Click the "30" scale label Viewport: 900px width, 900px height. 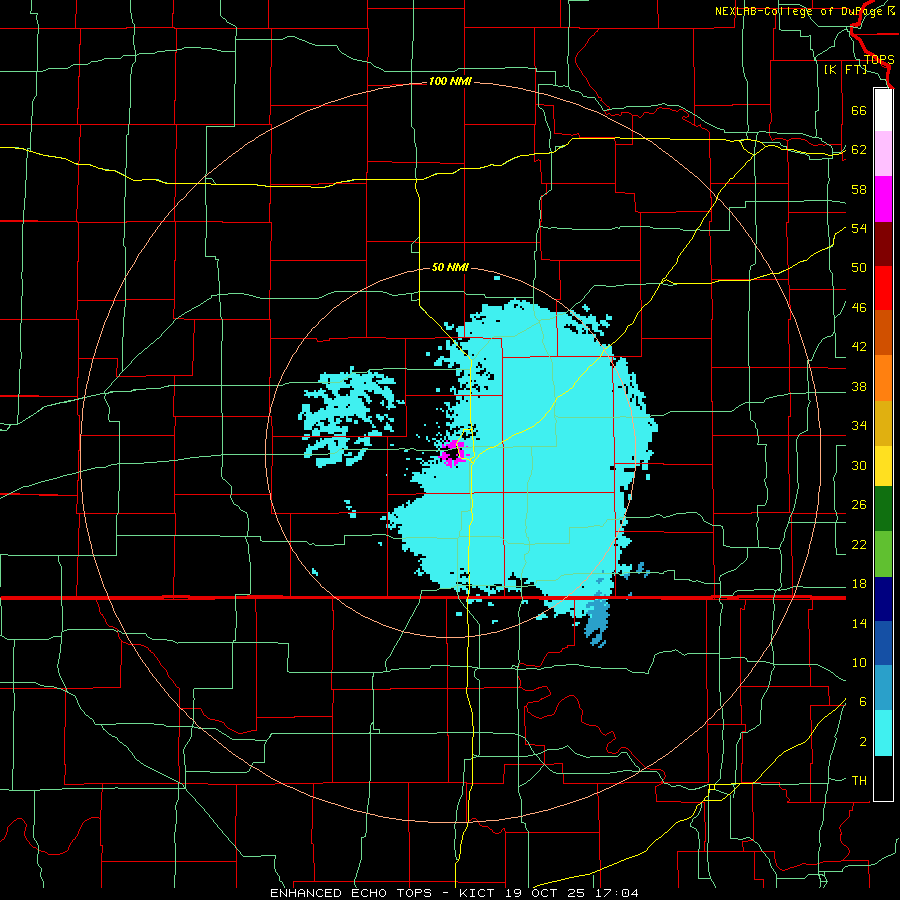[x=859, y=465]
